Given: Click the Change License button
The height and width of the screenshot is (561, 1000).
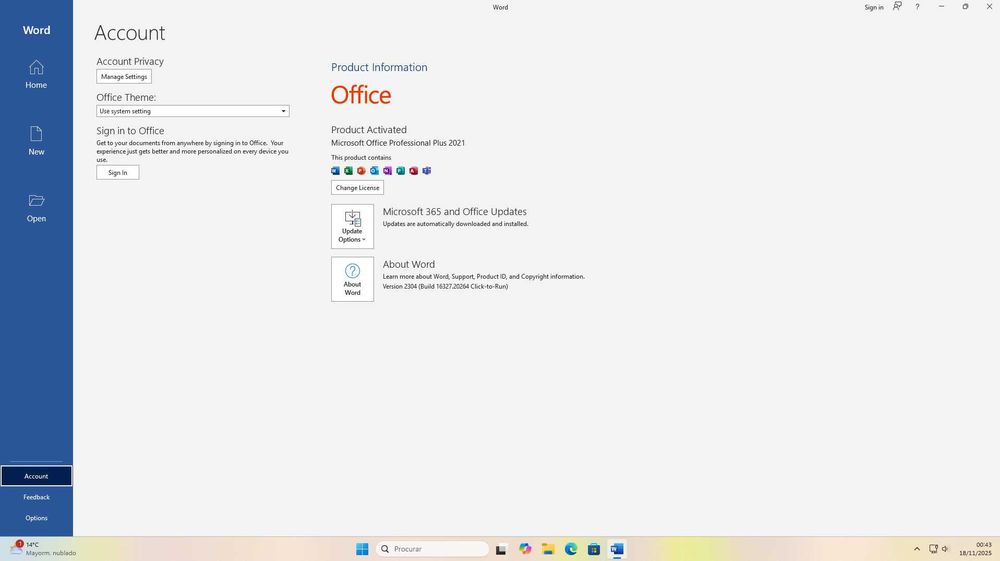Looking at the screenshot, I should click(x=357, y=187).
